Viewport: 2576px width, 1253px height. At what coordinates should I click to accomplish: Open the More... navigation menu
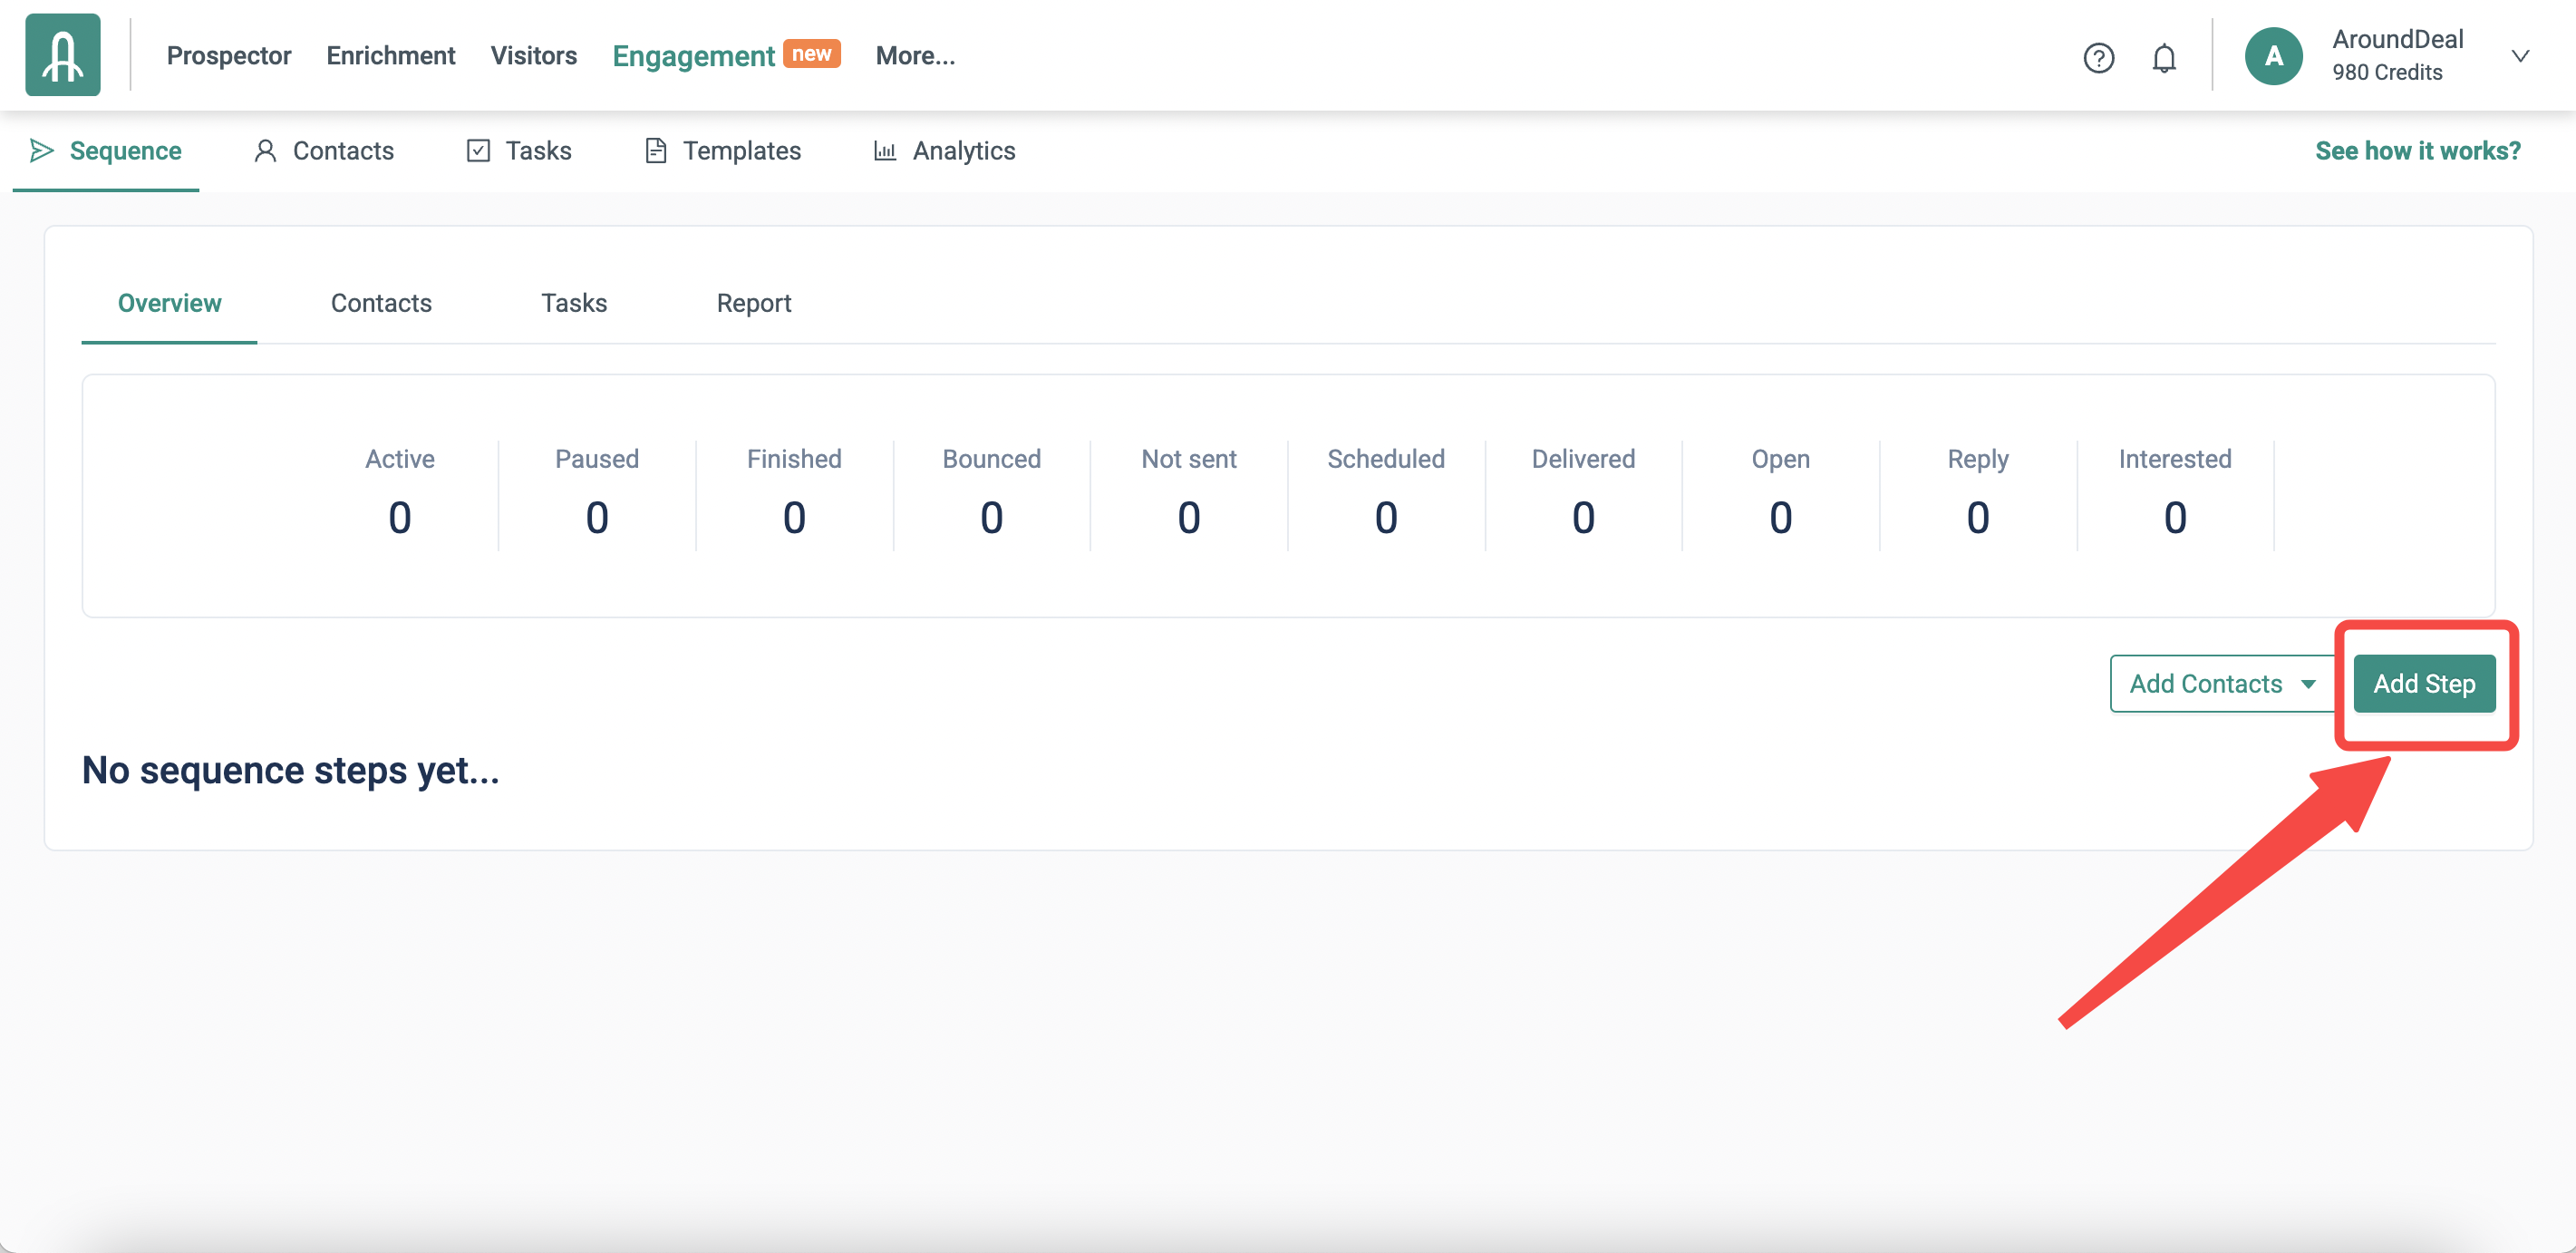click(x=915, y=56)
